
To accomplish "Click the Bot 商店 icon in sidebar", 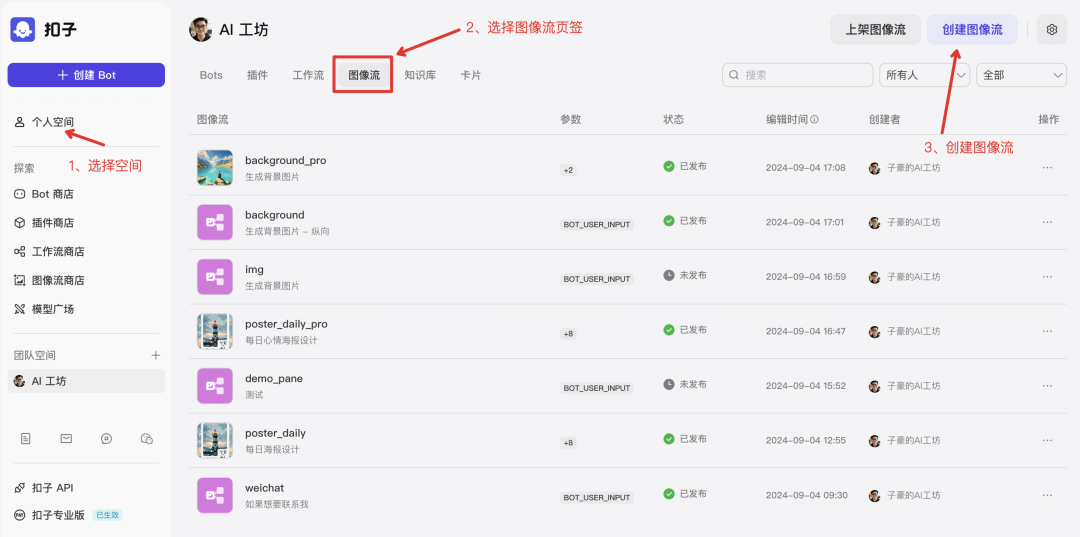I will click(x=19, y=194).
